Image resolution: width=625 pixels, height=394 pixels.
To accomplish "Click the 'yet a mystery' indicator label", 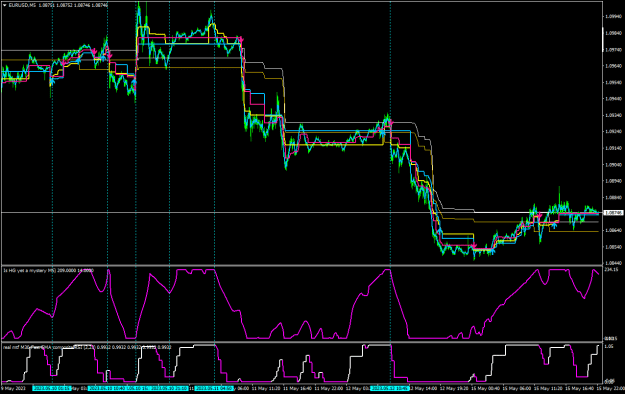I will tap(49, 270).
